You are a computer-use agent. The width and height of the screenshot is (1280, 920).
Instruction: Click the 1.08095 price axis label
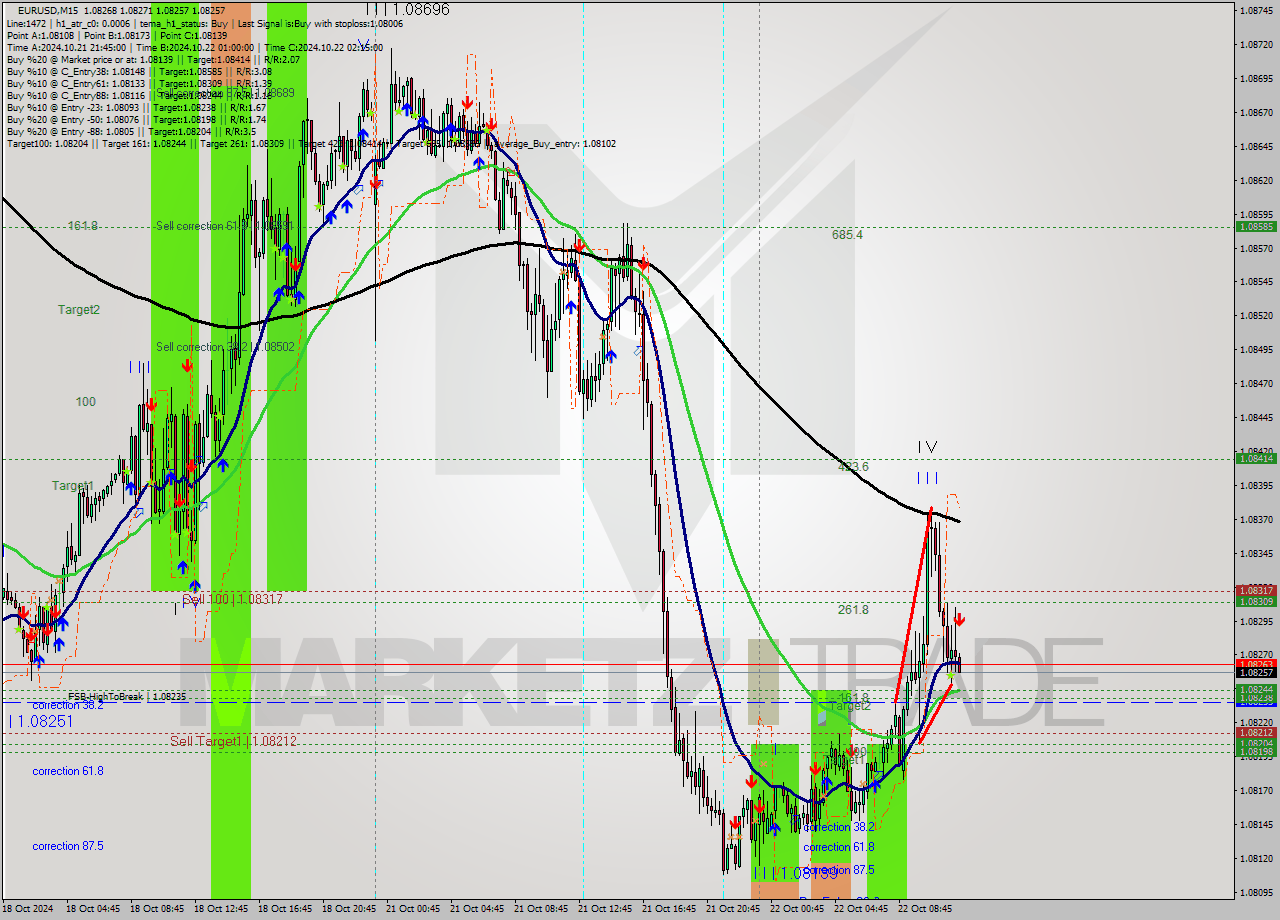[1256, 892]
